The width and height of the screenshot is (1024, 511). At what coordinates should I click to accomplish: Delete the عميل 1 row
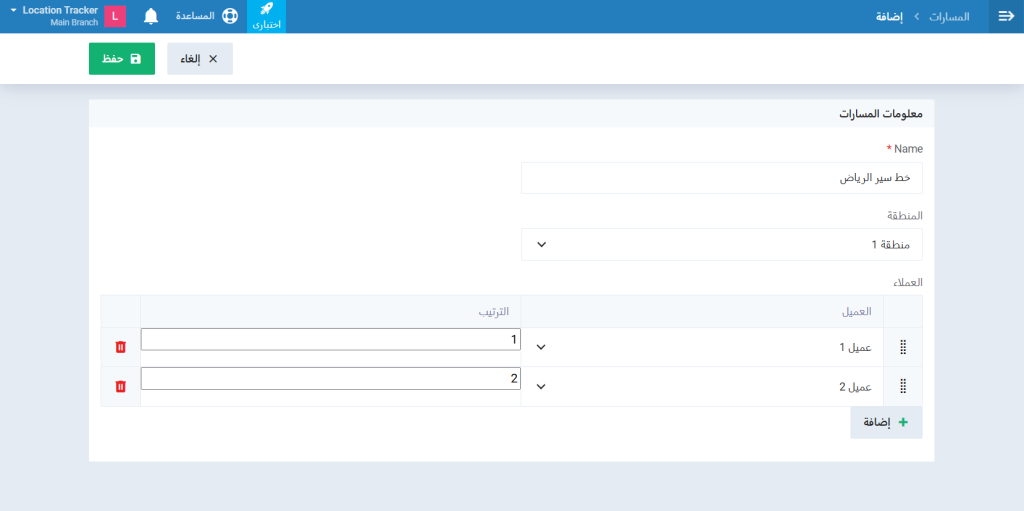pos(121,347)
